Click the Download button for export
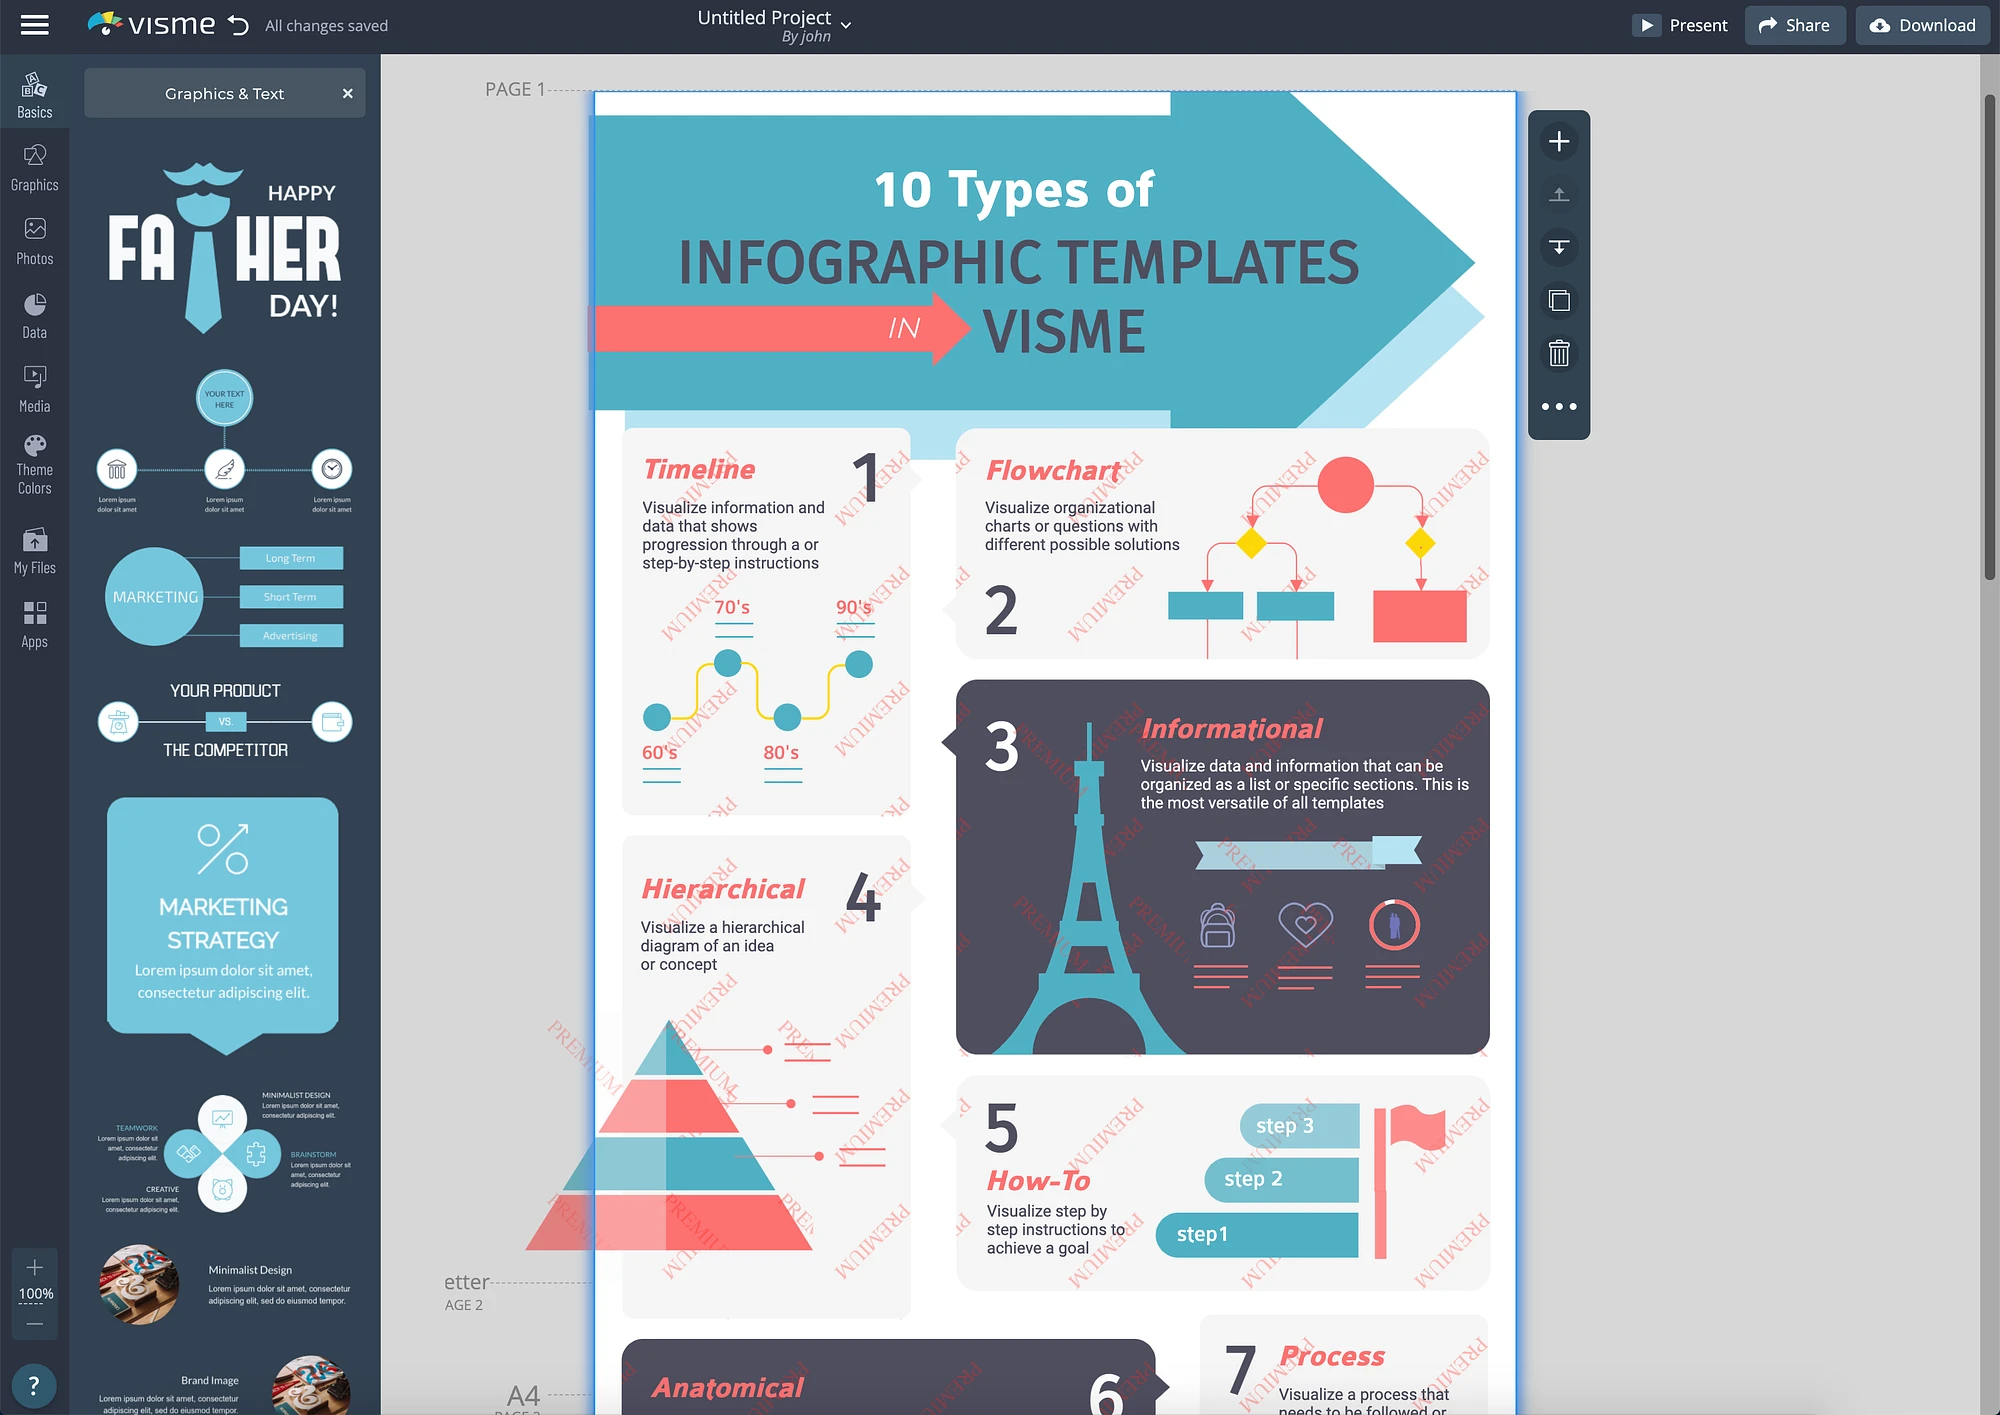Image resolution: width=2000 pixels, height=1415 pixels. coord(1920,25)
